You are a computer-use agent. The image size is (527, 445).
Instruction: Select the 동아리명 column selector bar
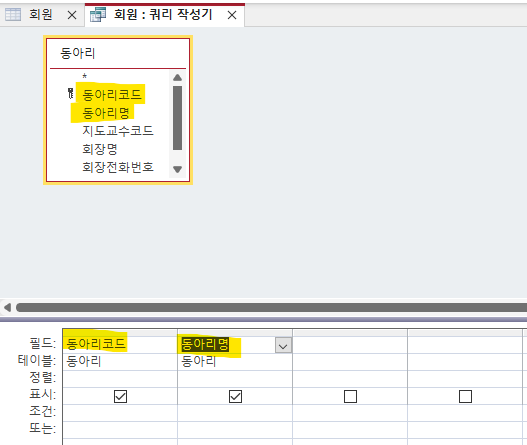tap(235, 333)
